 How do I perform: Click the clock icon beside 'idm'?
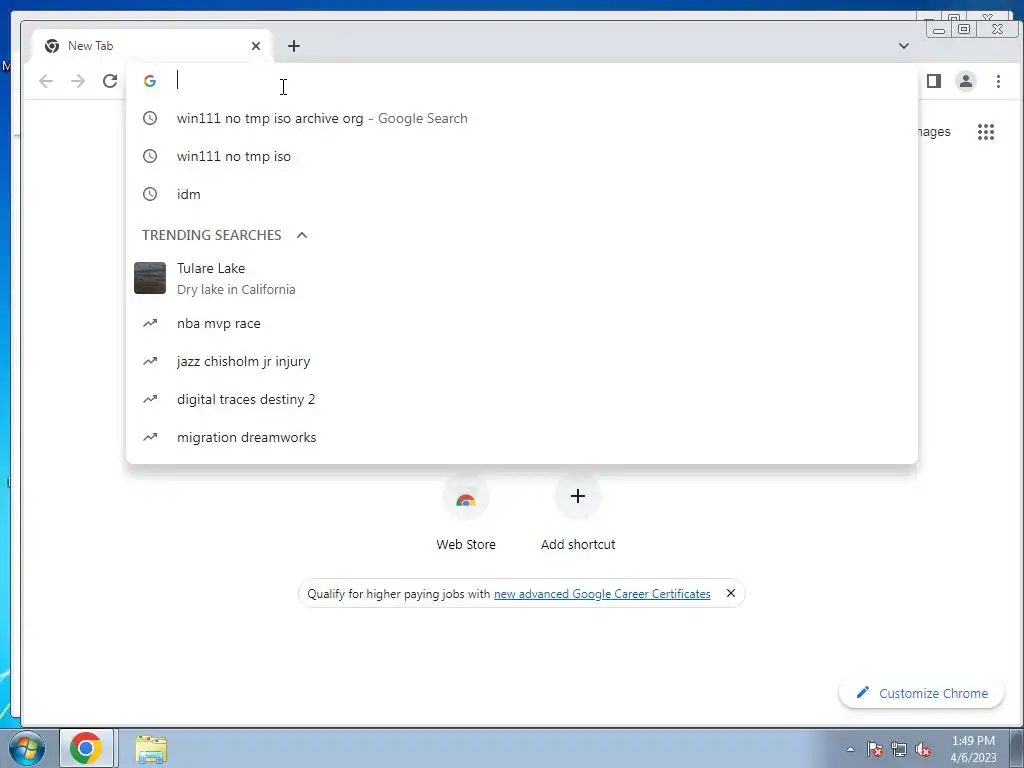tap(150, 194)
